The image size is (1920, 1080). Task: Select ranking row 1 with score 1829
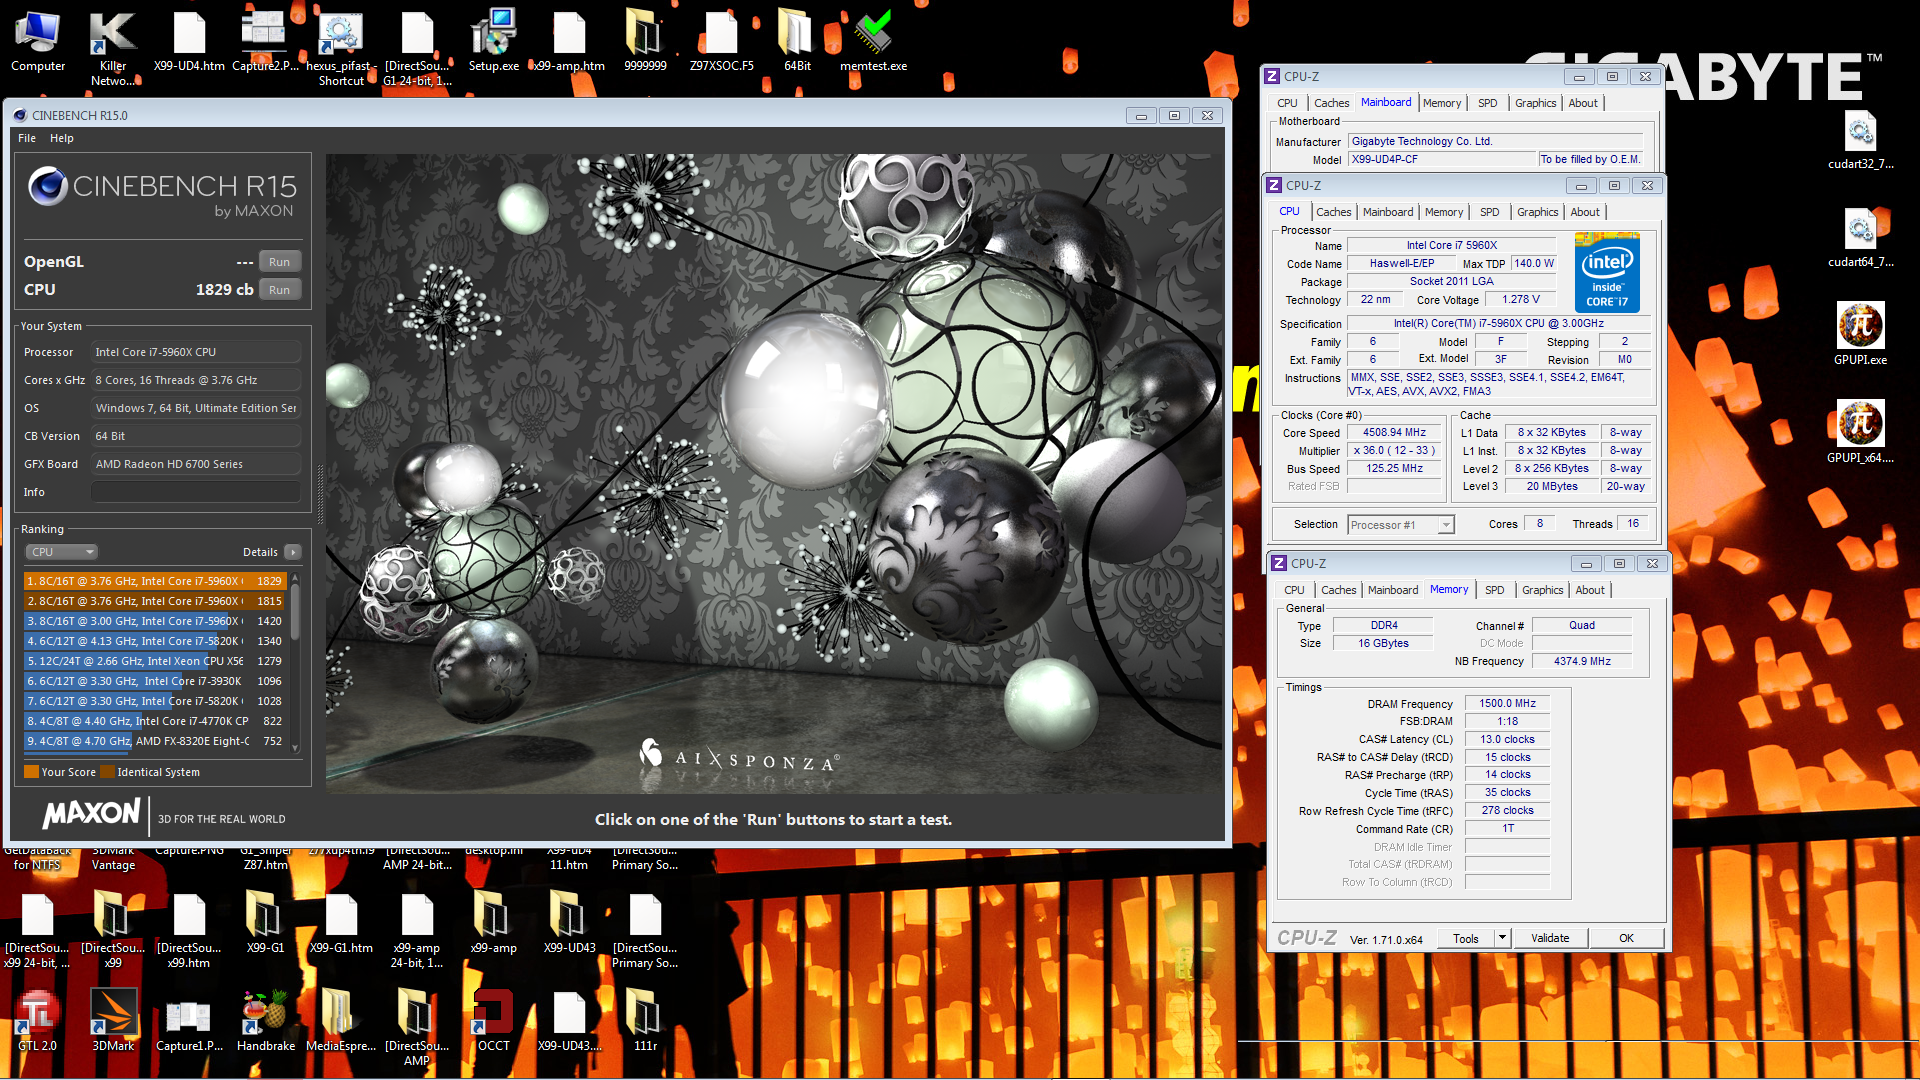155,581
